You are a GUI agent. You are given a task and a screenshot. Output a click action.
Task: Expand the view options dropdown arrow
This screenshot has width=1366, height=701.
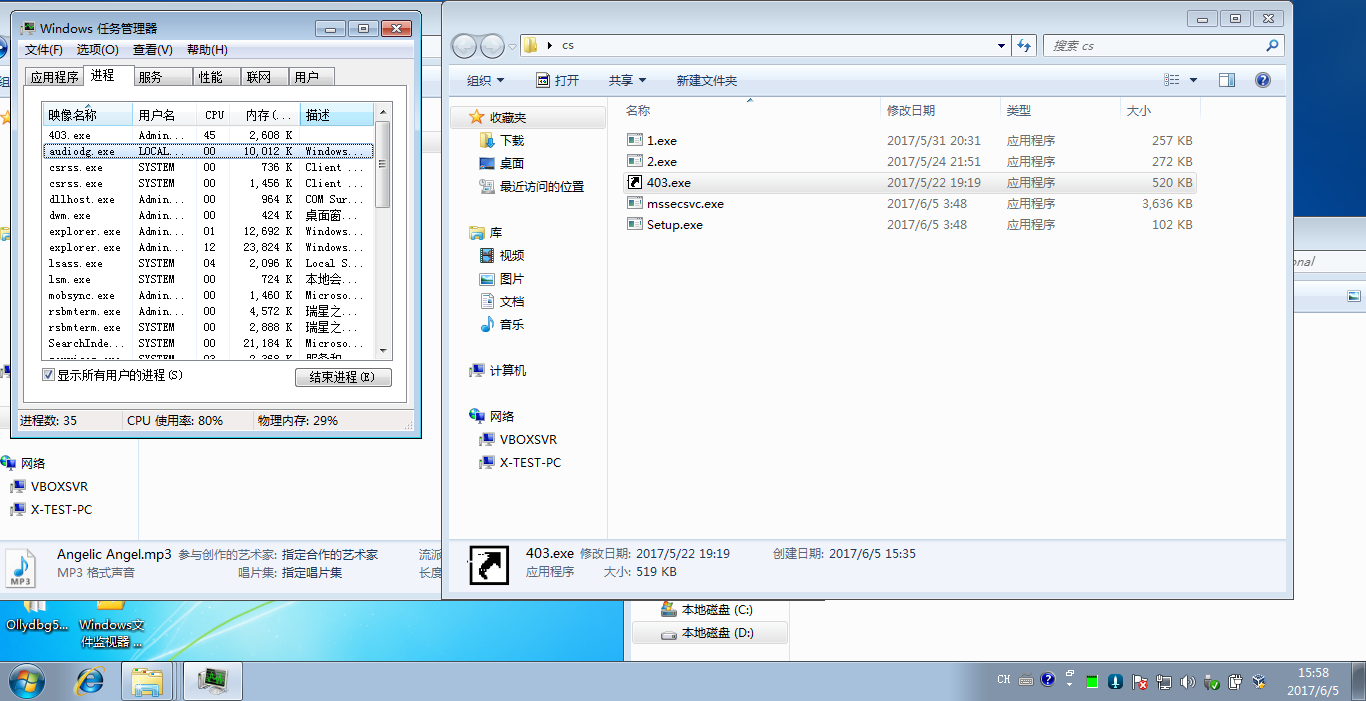point(1193,80)
